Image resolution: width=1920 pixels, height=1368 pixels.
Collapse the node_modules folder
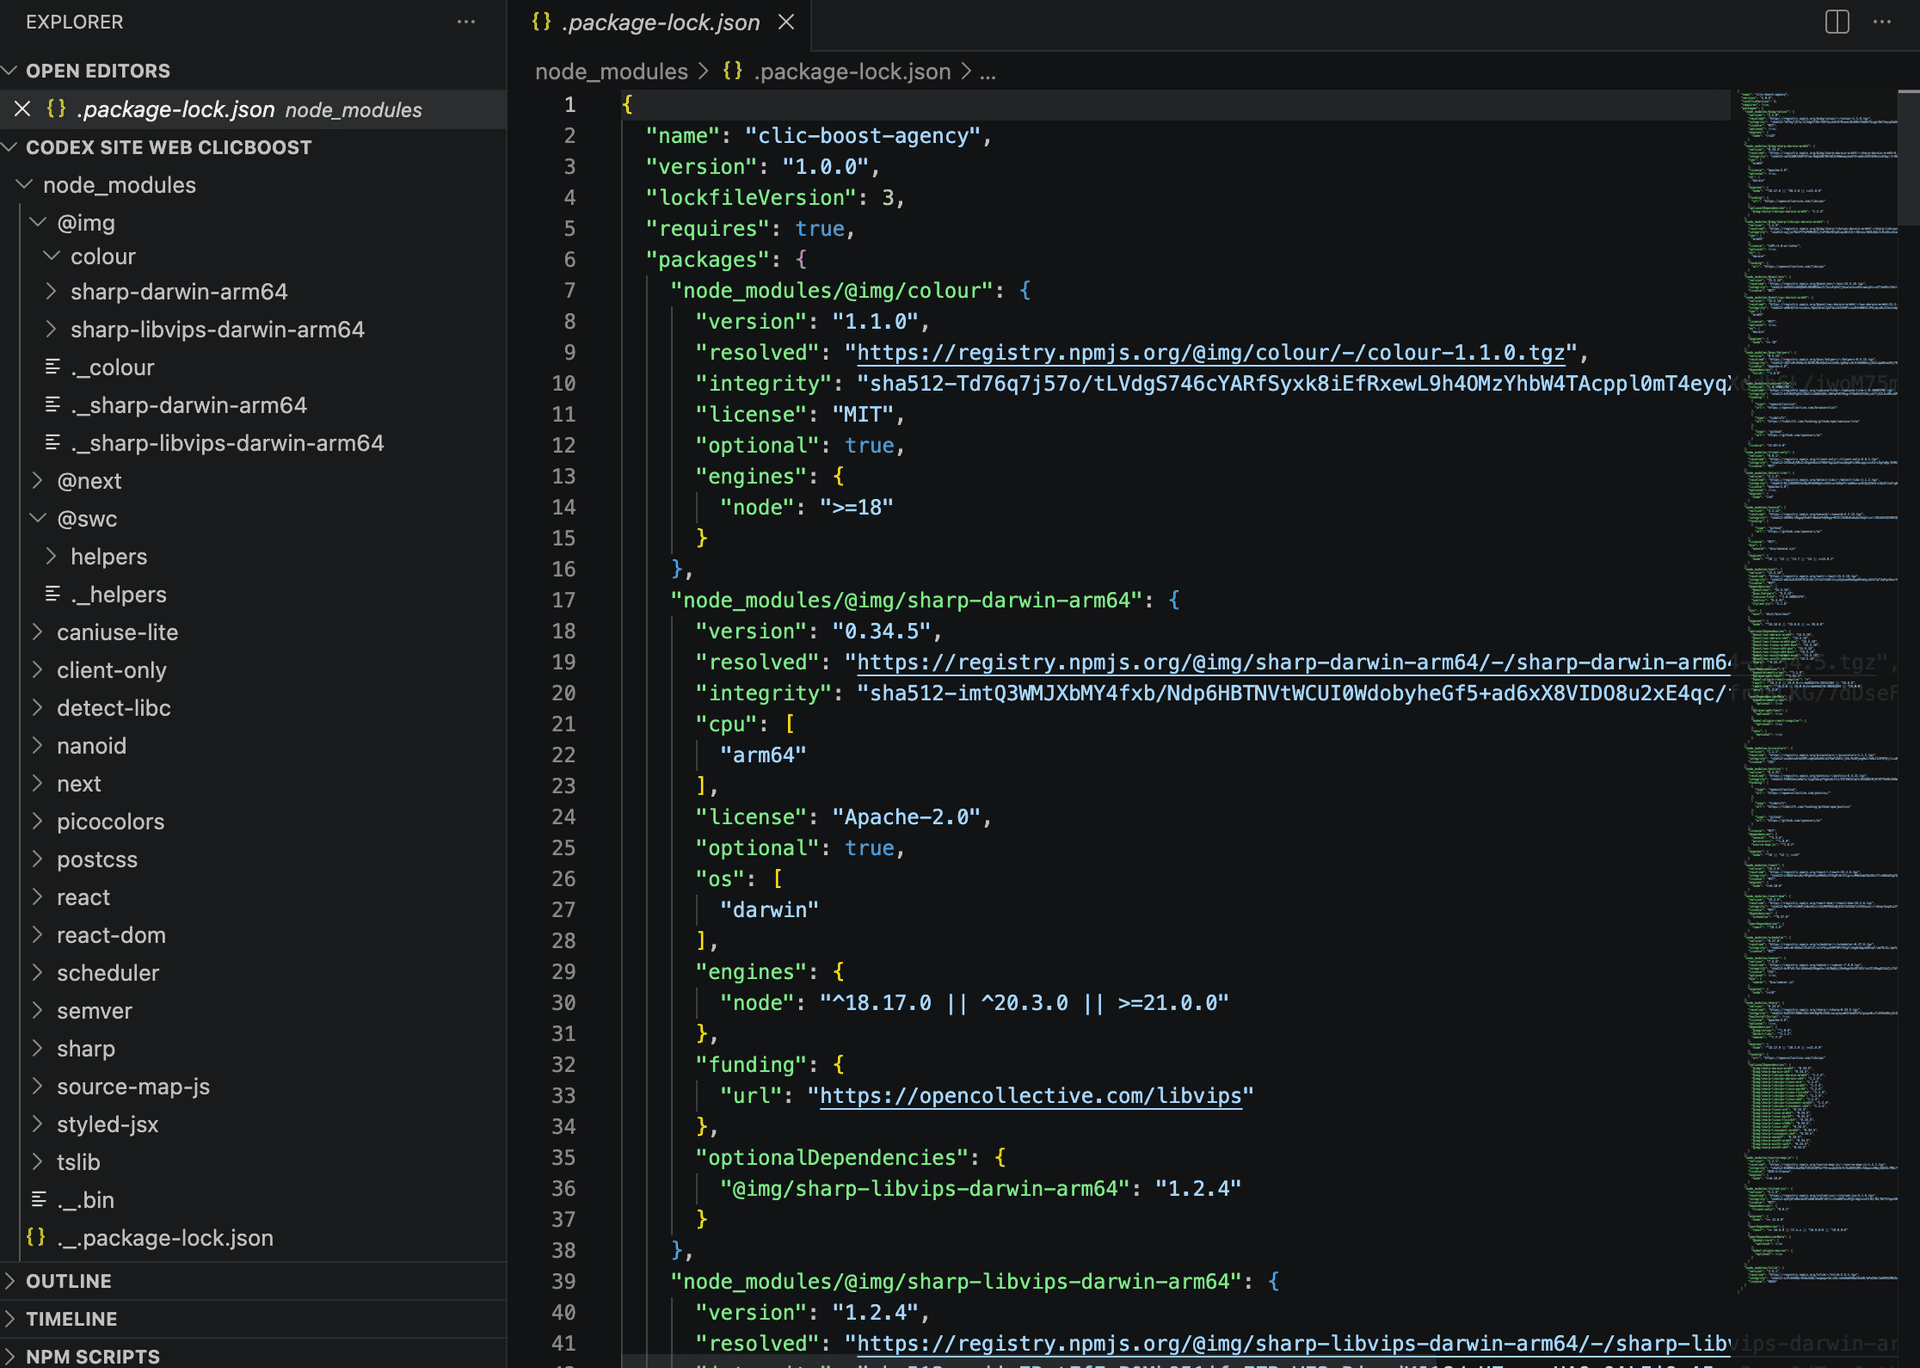25,185
